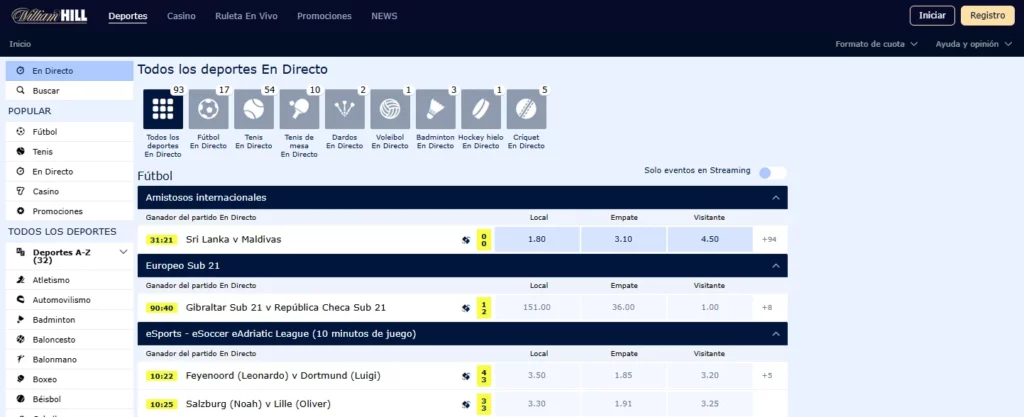Open the Ruleta En Vivo menu
1024x417 pixels.
246,16
